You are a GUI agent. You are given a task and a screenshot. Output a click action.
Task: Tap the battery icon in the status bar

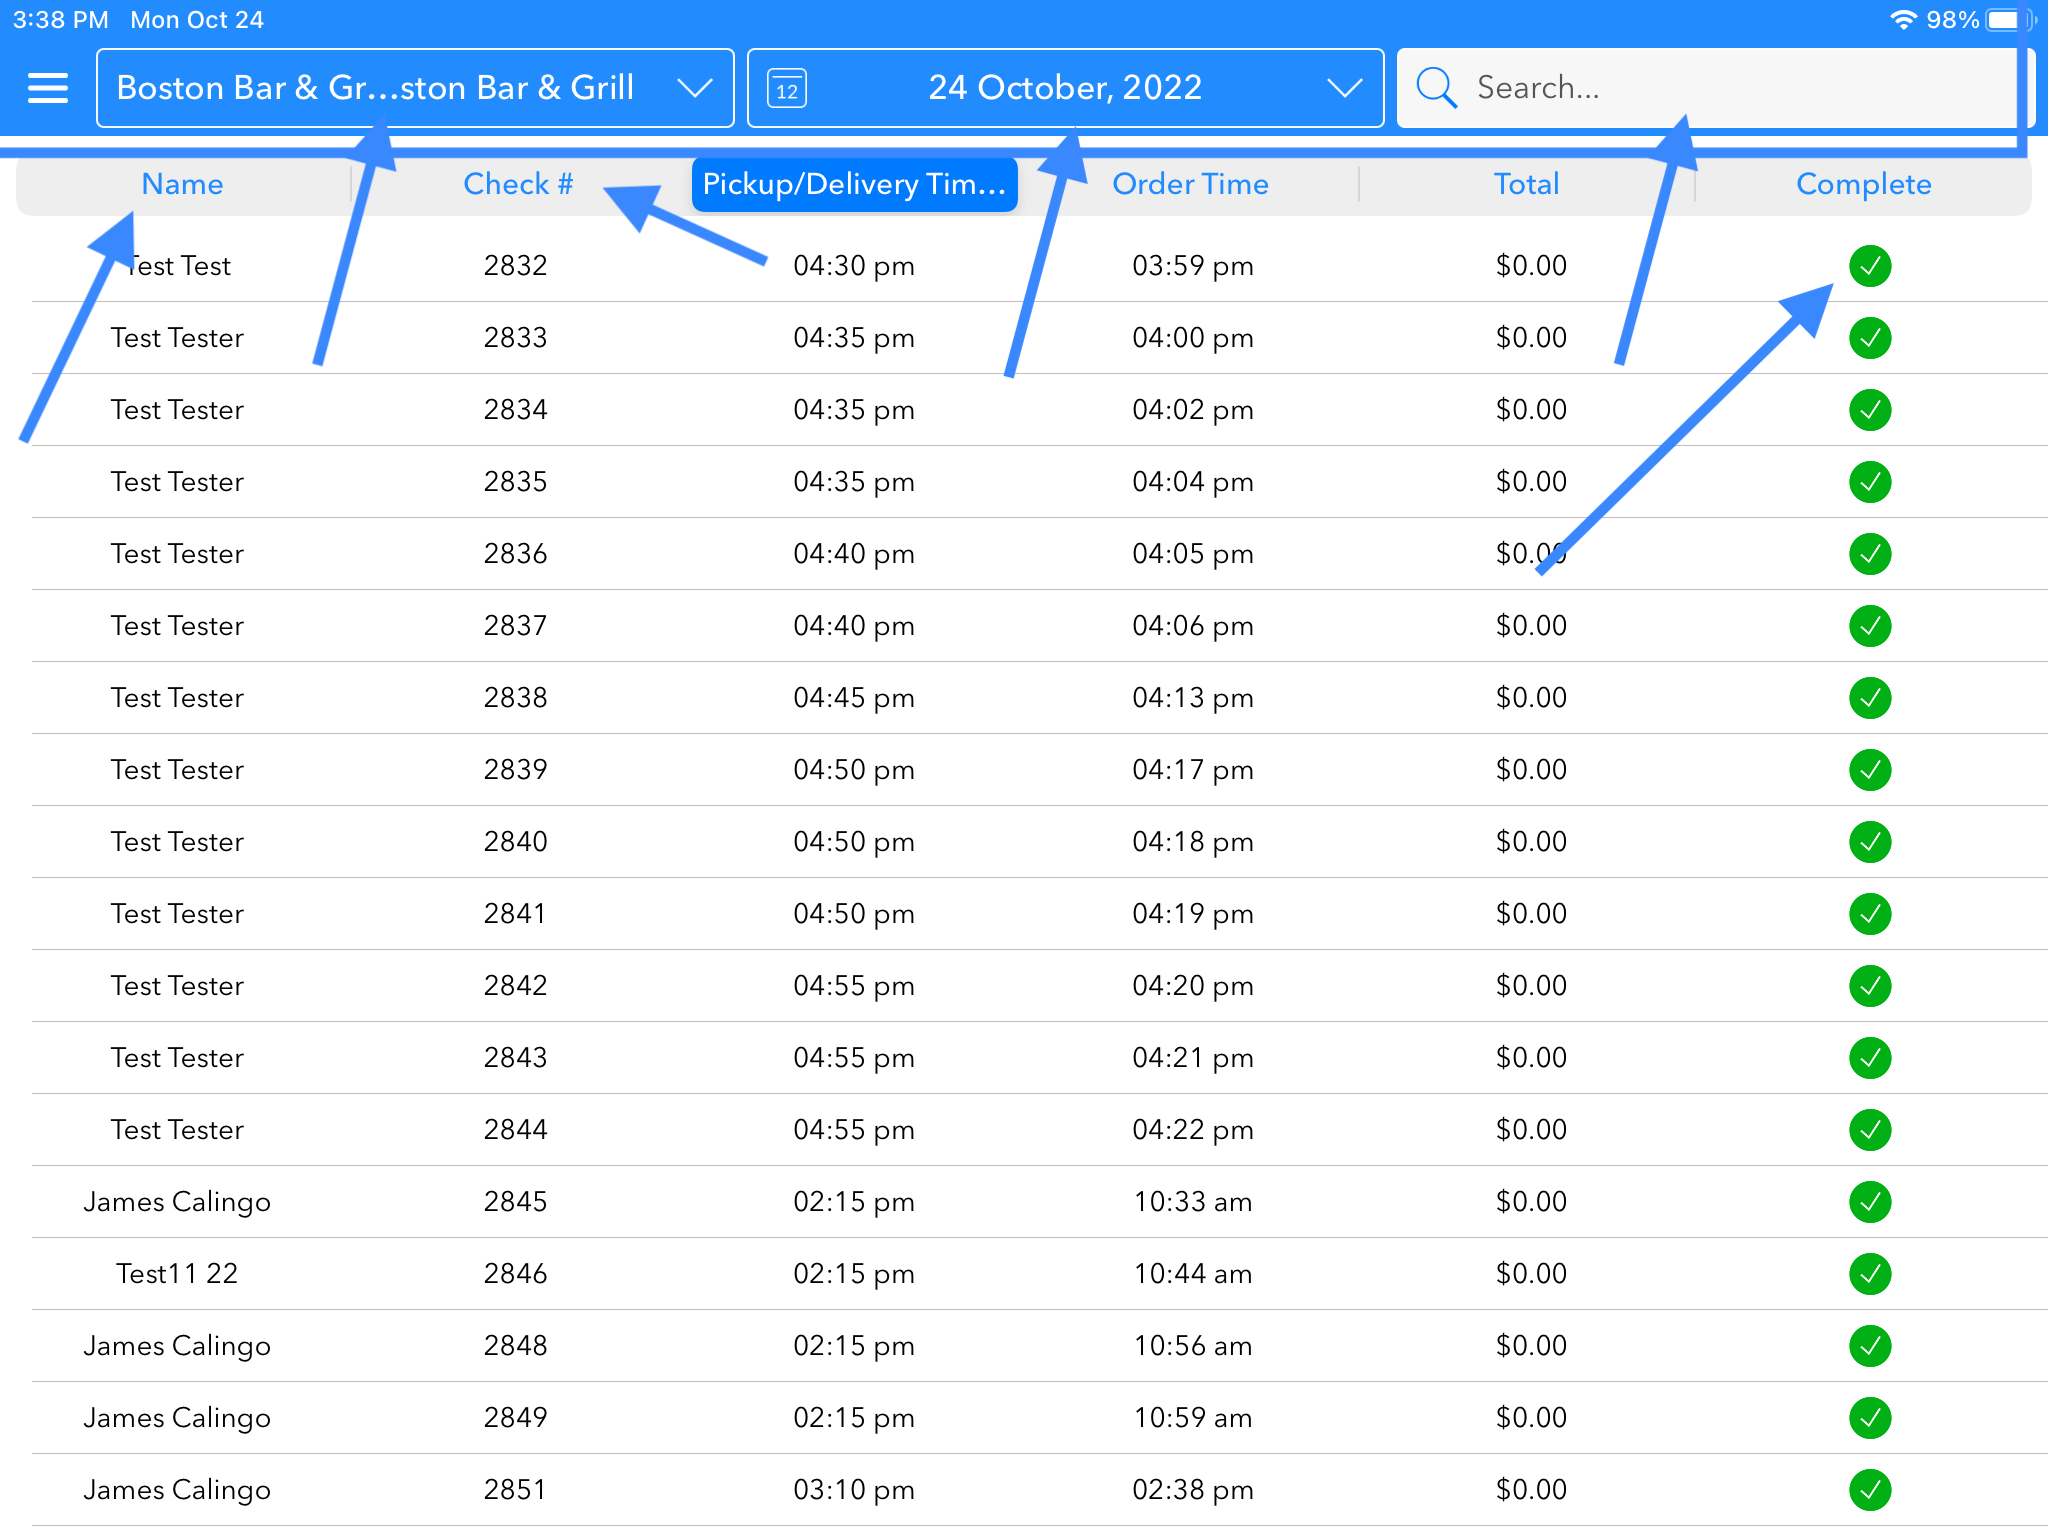coord(2008,20)
